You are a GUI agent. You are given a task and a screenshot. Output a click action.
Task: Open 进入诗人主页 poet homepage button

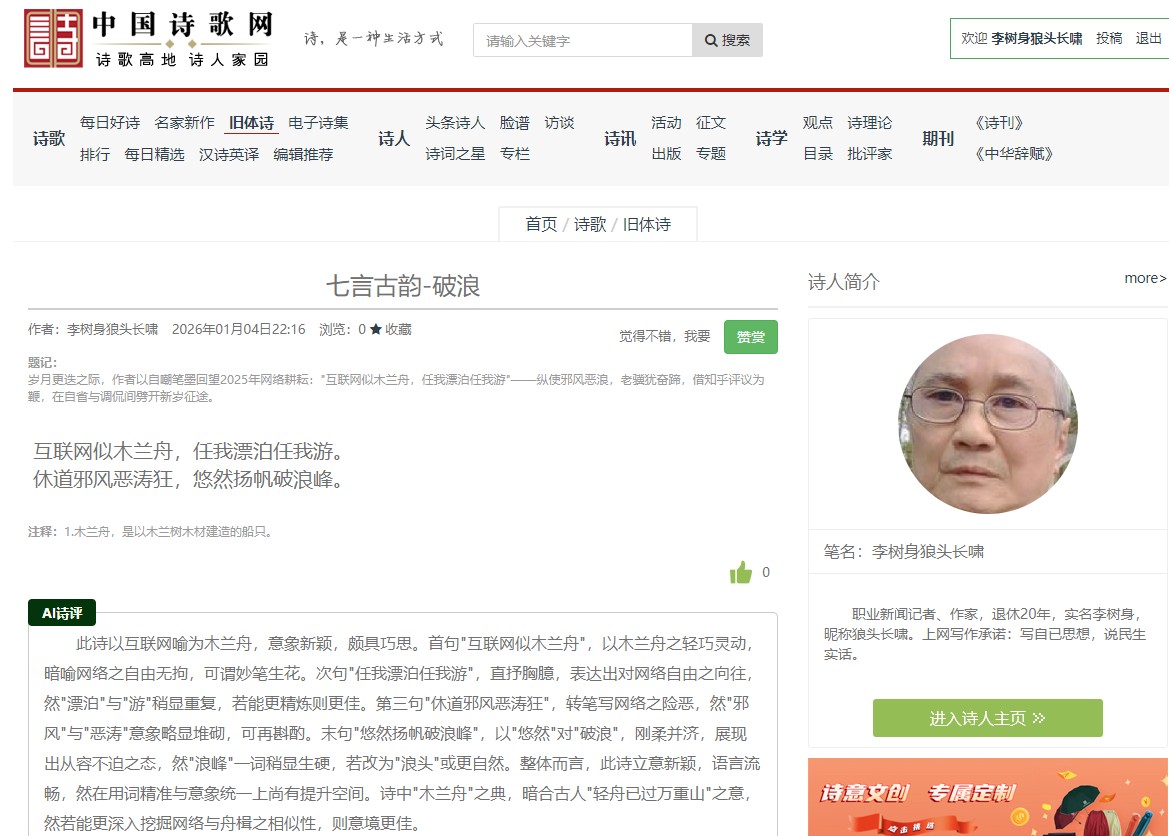(987, 718)
